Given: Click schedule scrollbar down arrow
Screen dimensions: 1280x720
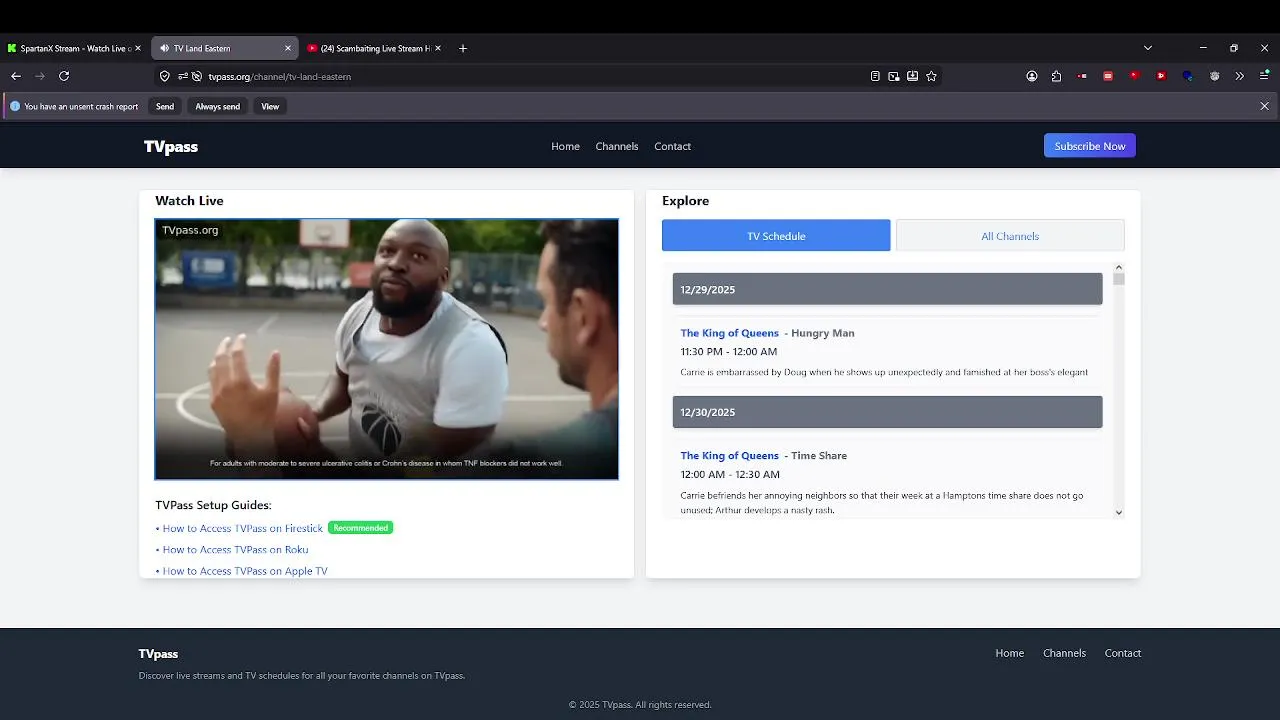Looking at the screenshot, I should pyautogui.click(x=1119, y=512).
